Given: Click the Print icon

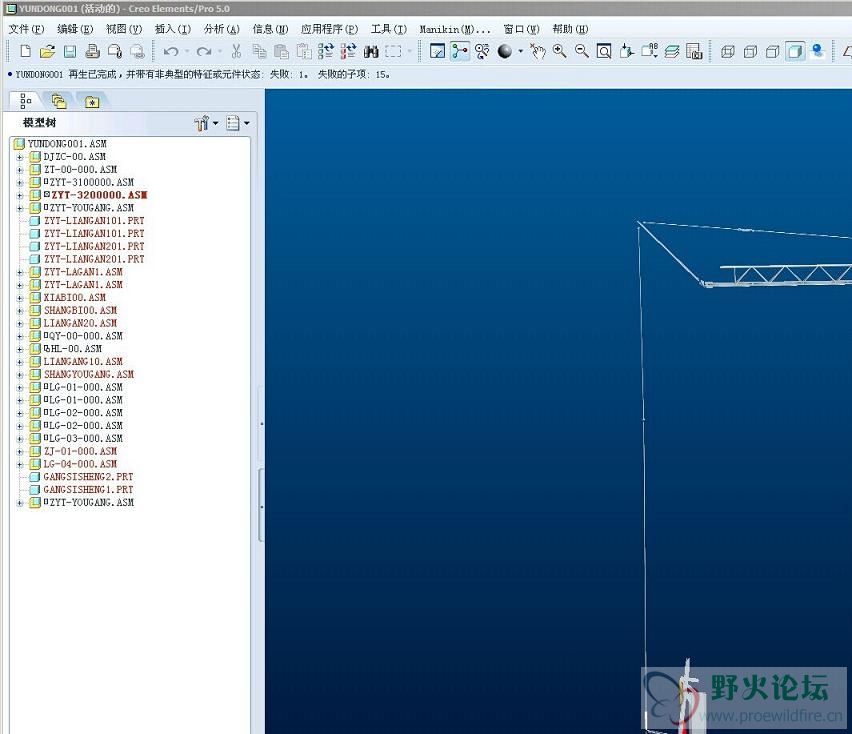Looking at the screenshot, I should [x=92, y=51].
